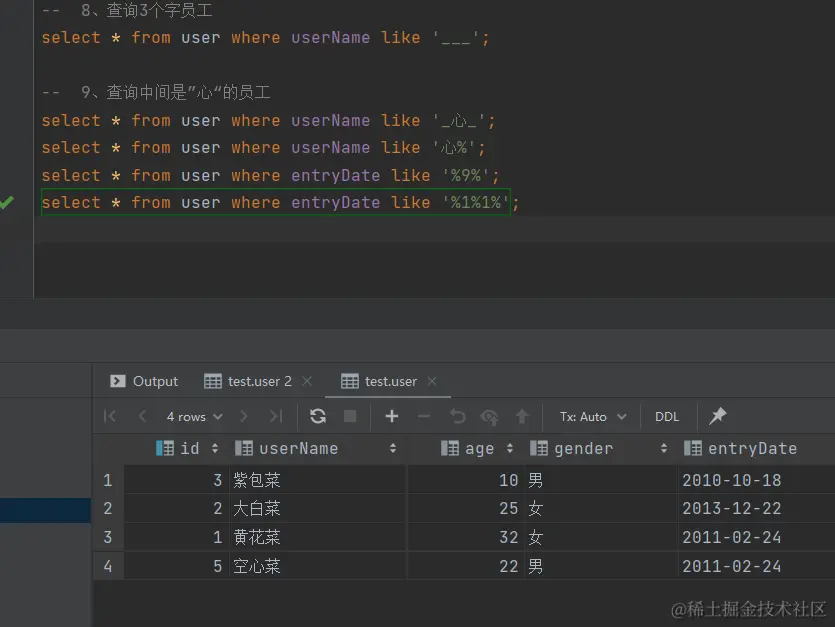Place cursor in the '%9%' query line
835x627 pixels.
[x=270, y=175]
